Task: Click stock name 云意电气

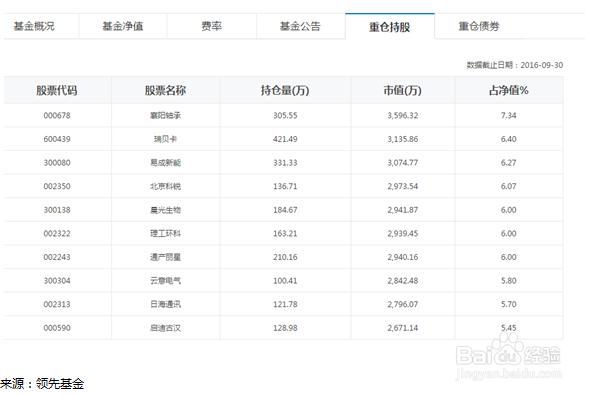Action: (166, 281)
